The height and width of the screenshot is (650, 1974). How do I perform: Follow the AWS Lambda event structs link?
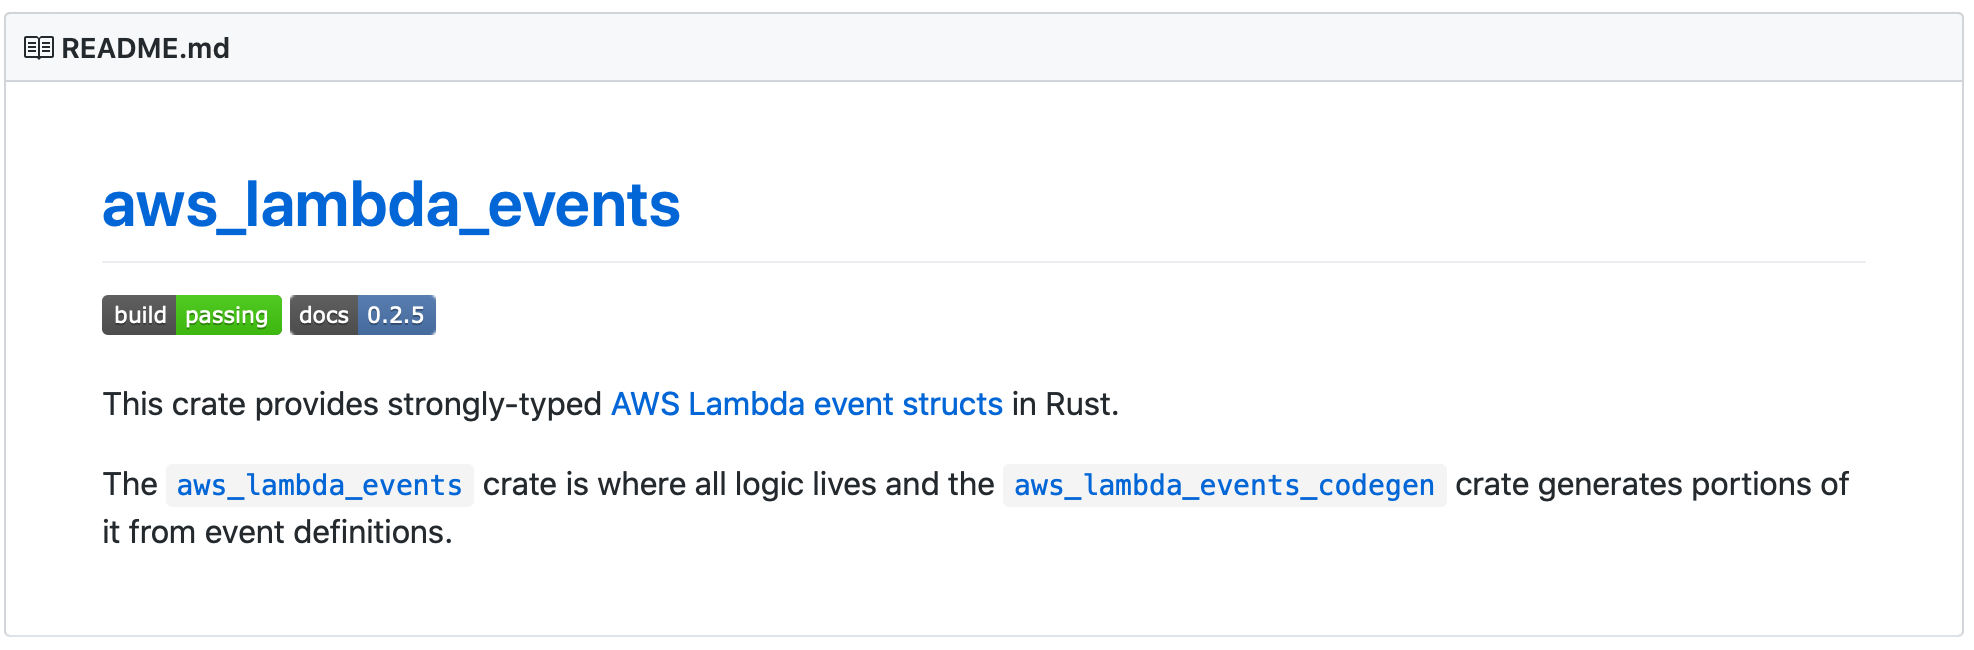[806, 404]
